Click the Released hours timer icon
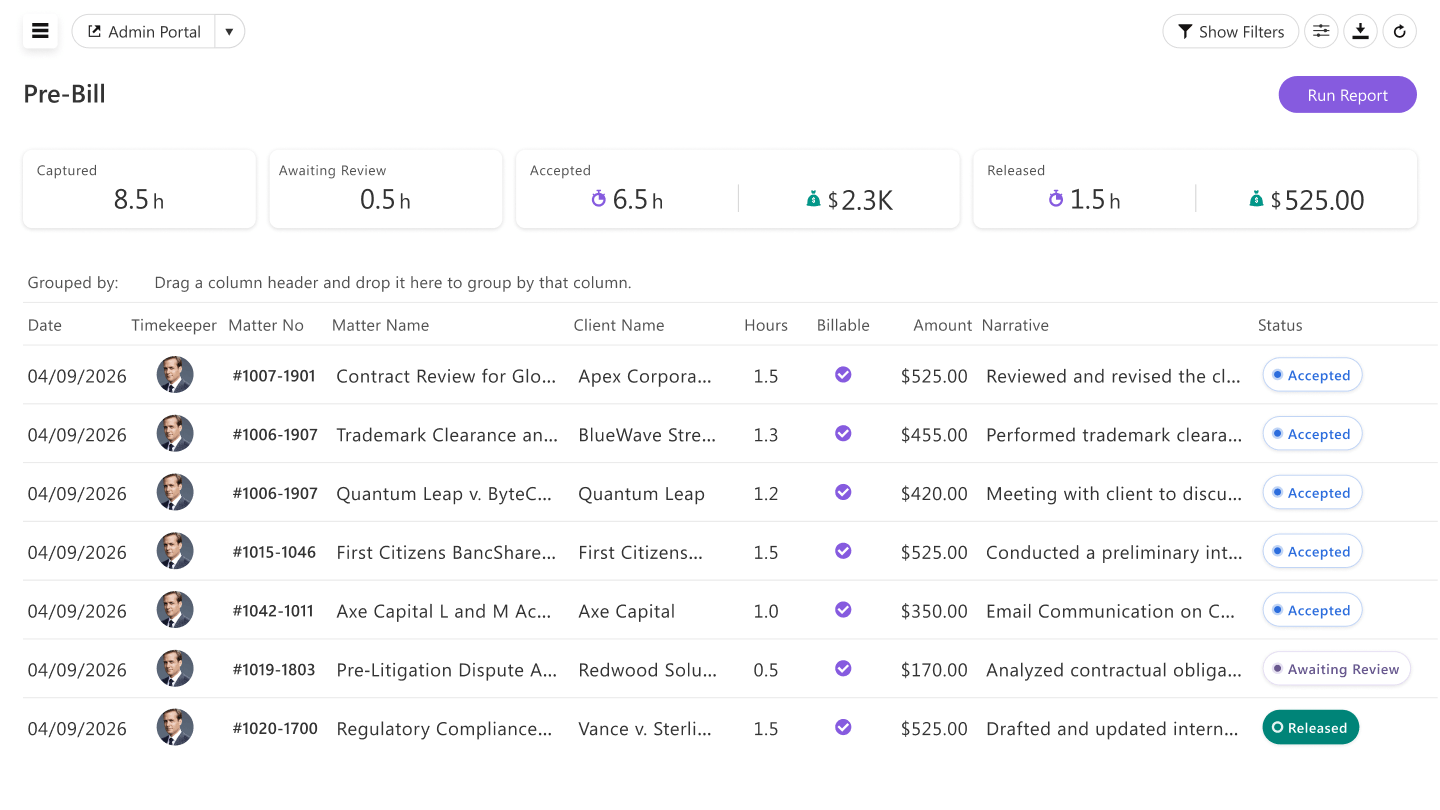This screenshot has height=810, width=1440. point(1056,199)
